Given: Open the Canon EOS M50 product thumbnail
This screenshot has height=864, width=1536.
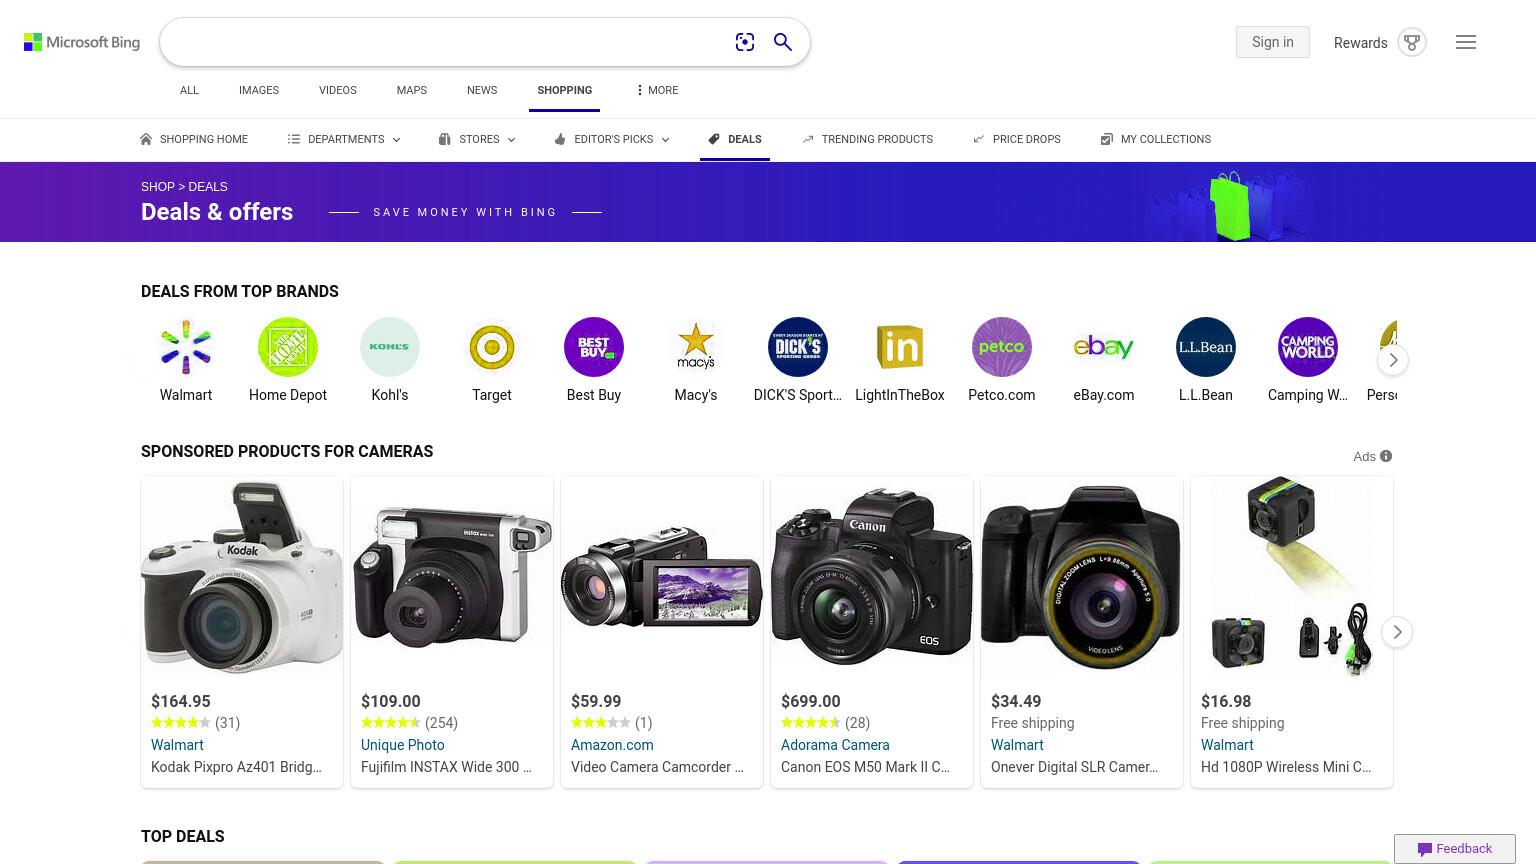Looking at the screenshot, I should coord(872,577).
